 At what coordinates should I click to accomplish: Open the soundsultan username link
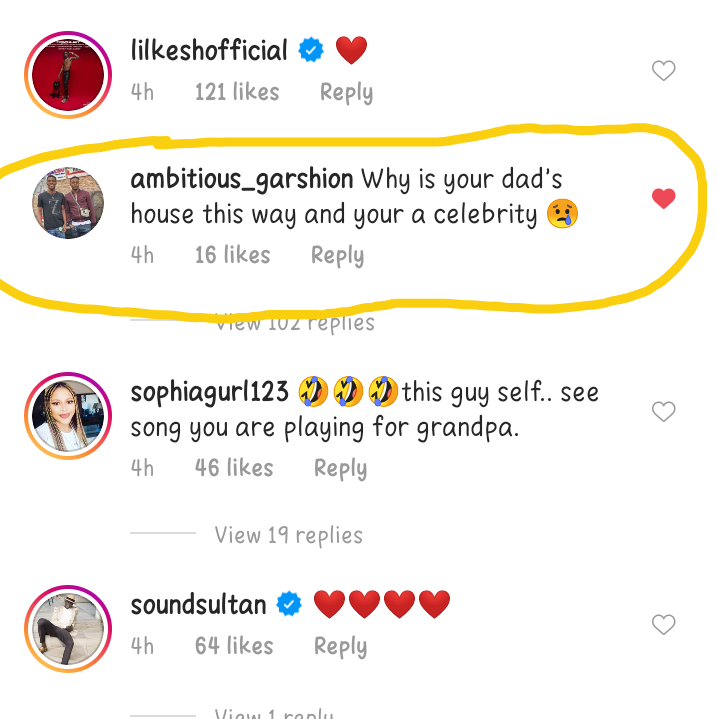coord(198,605)
